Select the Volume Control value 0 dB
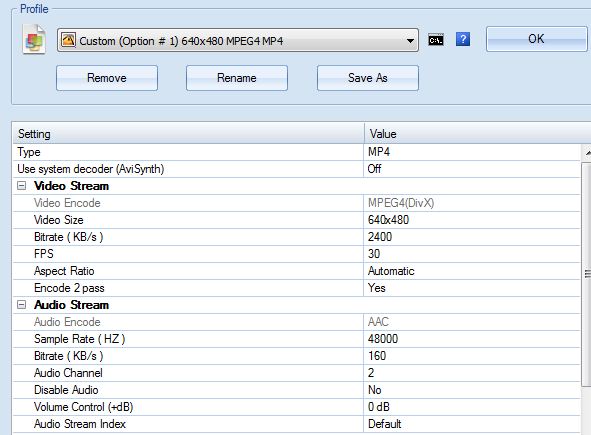 coord(379,407)
